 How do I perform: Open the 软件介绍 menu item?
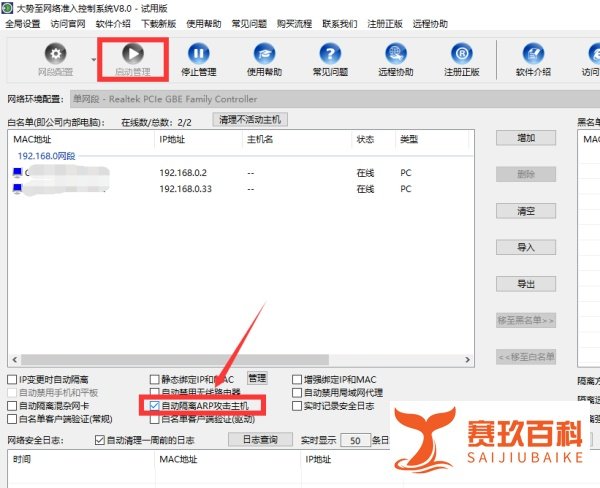pyautogui.click(x=113, y=24)
